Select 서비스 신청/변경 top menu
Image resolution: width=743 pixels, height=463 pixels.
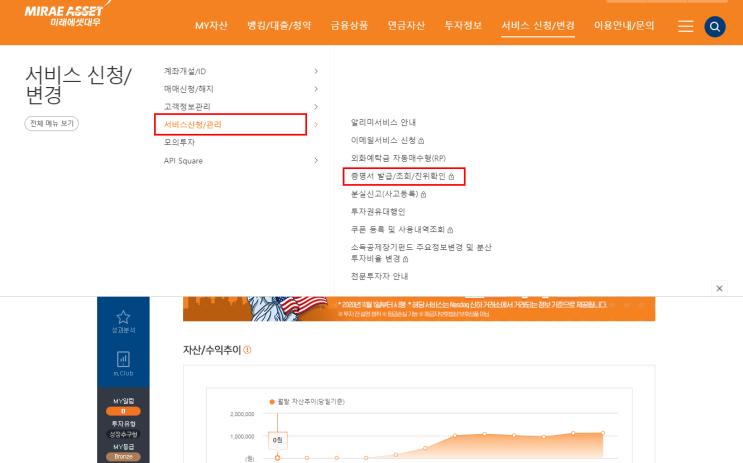[x=538, y=26]
